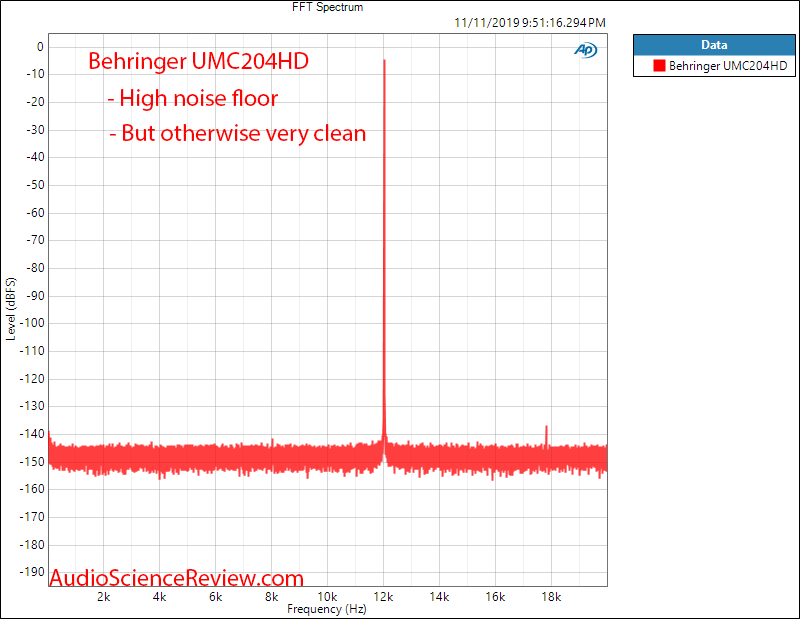Click the -140 level axis tick label

click(32, 434)
